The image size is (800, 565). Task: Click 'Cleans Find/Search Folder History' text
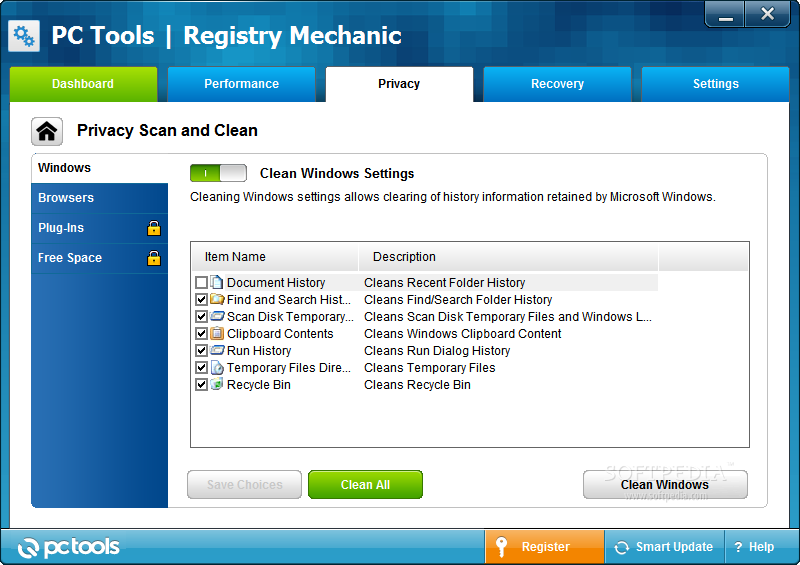tap(458, 300)
